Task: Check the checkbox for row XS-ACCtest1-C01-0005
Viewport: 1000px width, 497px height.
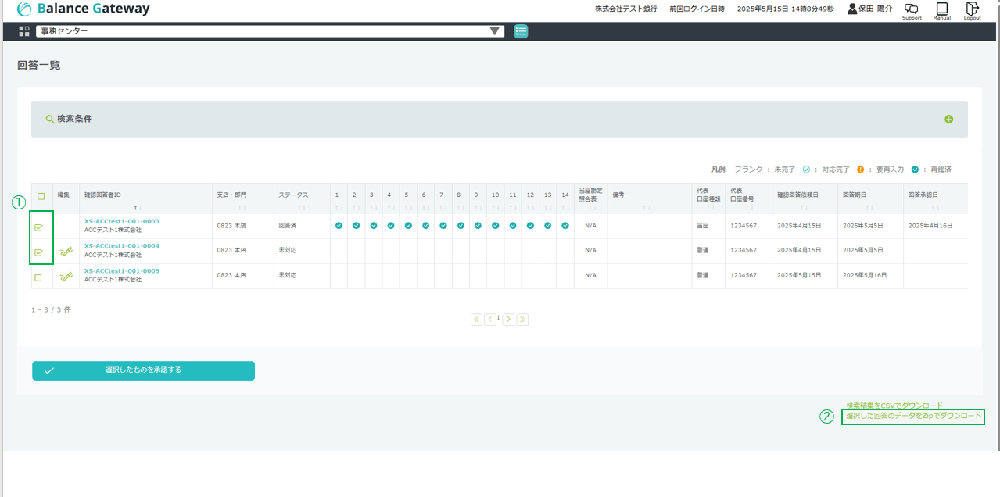Action: [39, 277]
